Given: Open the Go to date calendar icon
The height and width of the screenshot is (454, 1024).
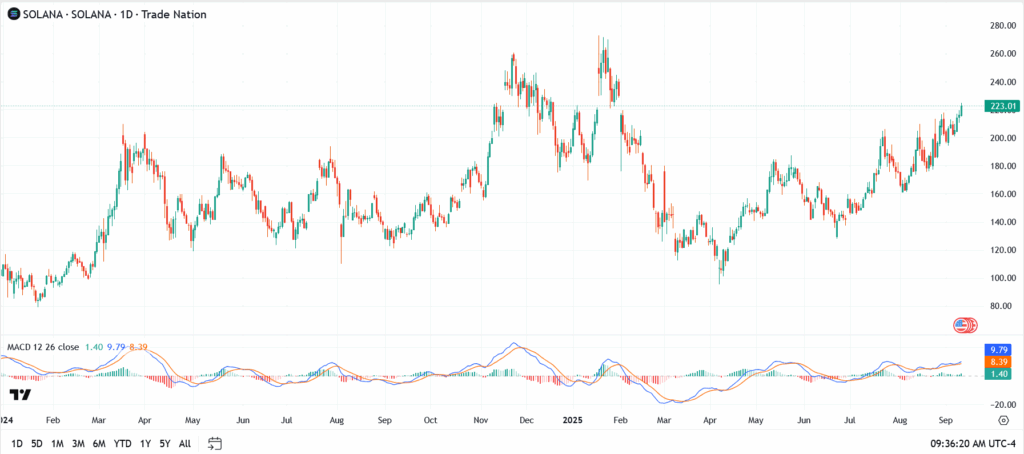Looking at the screenshot, I should point(215,442).
